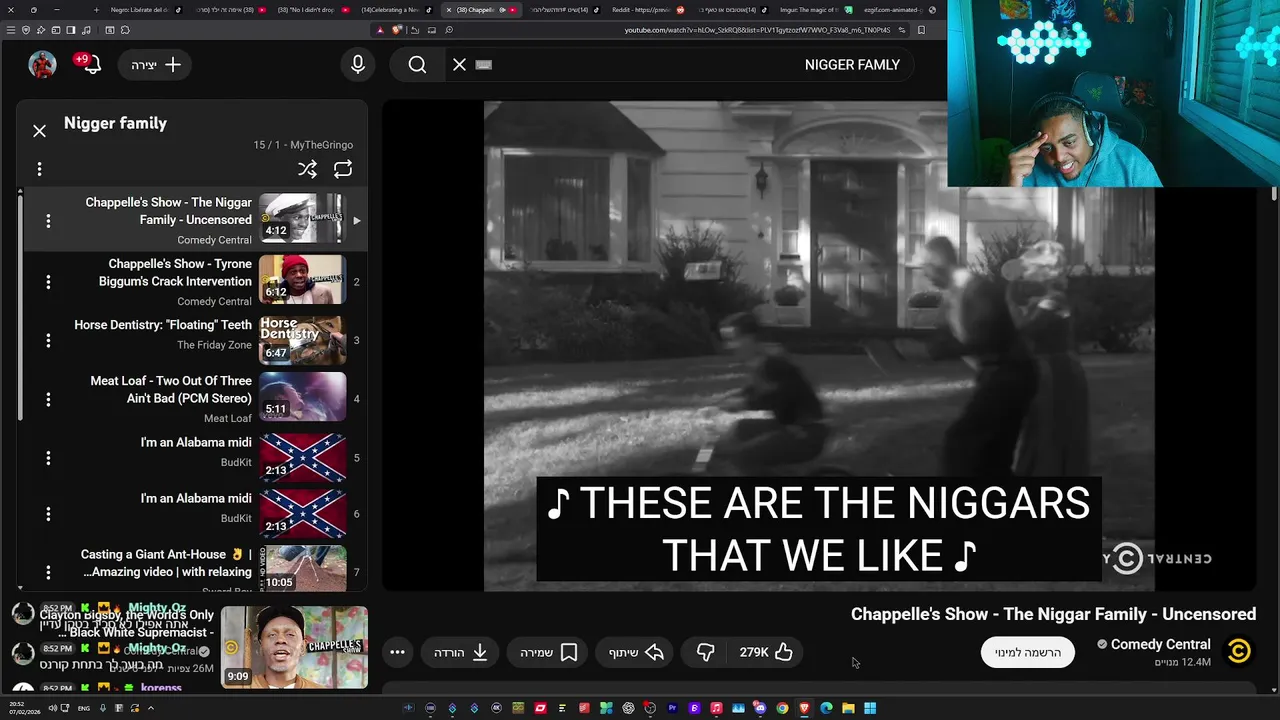Open Apple Music from the taskbar

click(716, 708)
